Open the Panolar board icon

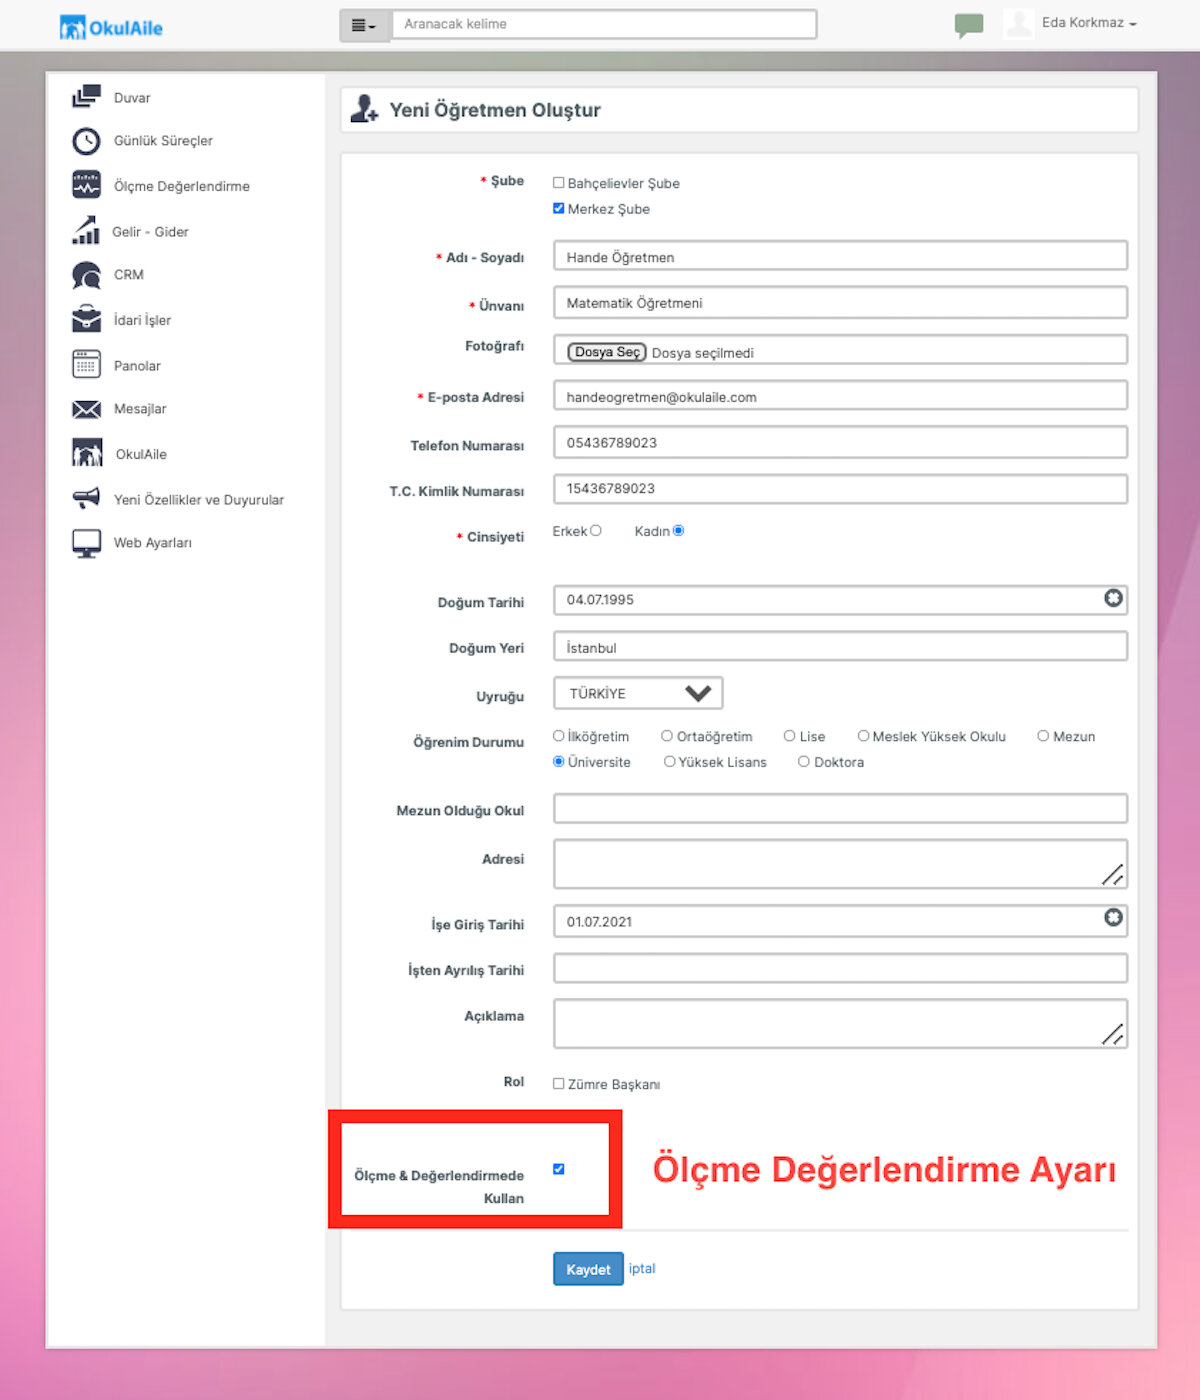coord(86,364)
